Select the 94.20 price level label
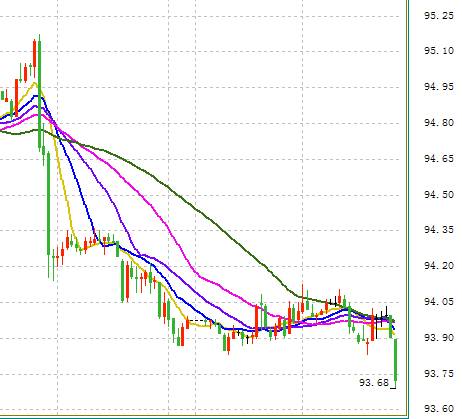This screenshot has width=462, height=419. (x=439, y=266)
